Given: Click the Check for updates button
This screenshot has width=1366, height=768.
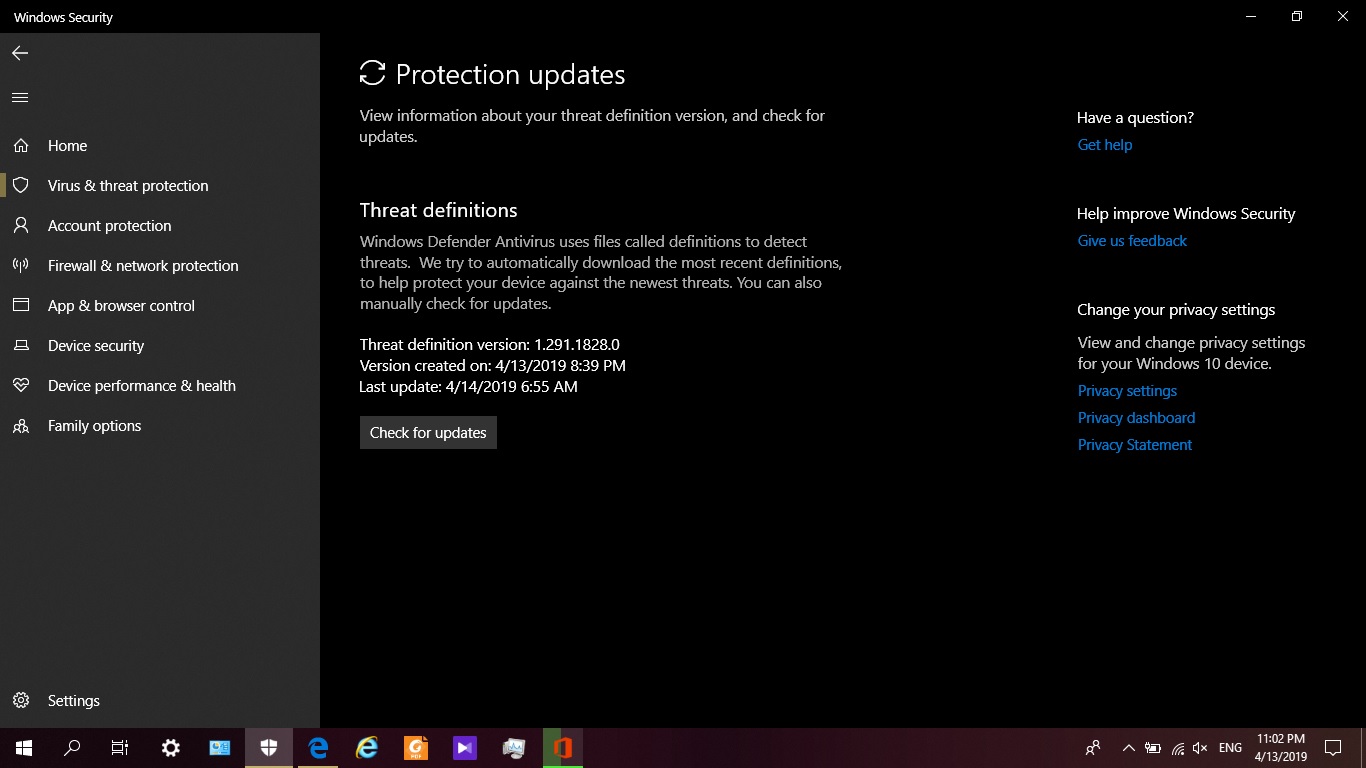Looking at the screenshot, I should pos(428,433).
